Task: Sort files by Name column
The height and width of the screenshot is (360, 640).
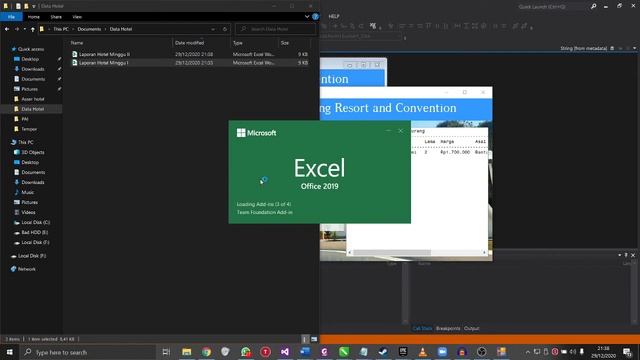Action: [x=77, y=42]
